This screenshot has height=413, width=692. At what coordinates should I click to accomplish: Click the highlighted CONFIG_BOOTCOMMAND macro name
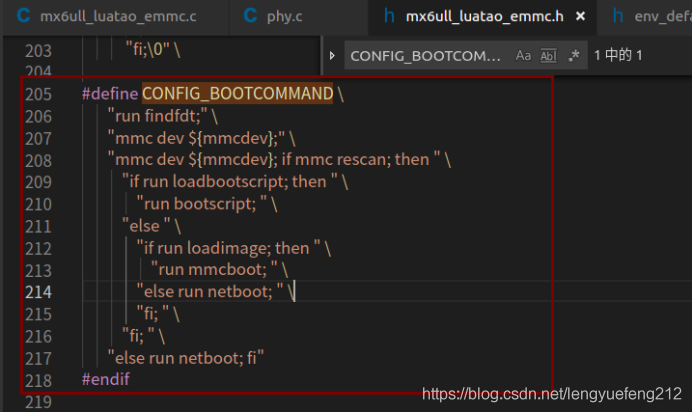(237, 94)
